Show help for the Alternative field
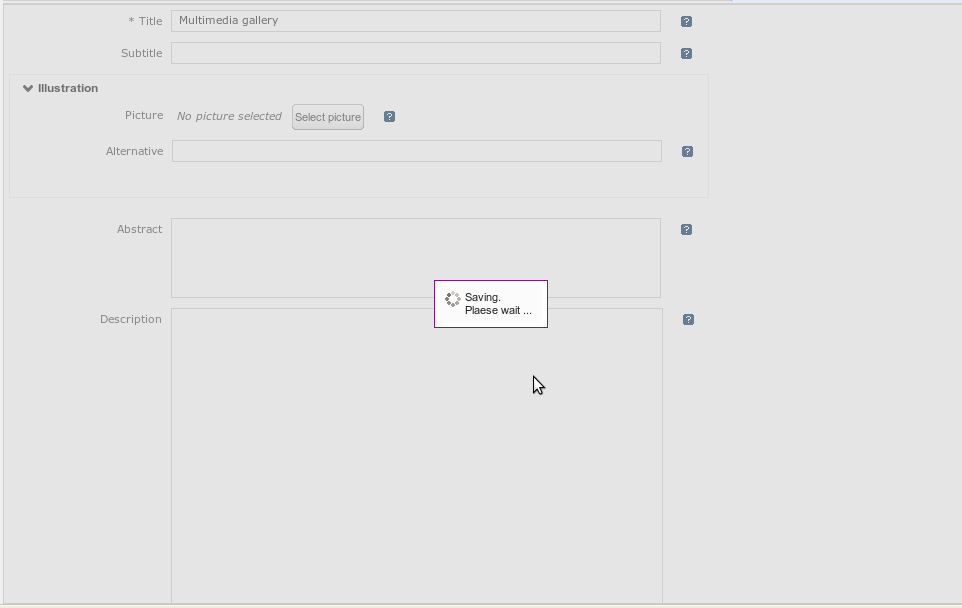The image size is (962, 608). 687,151
